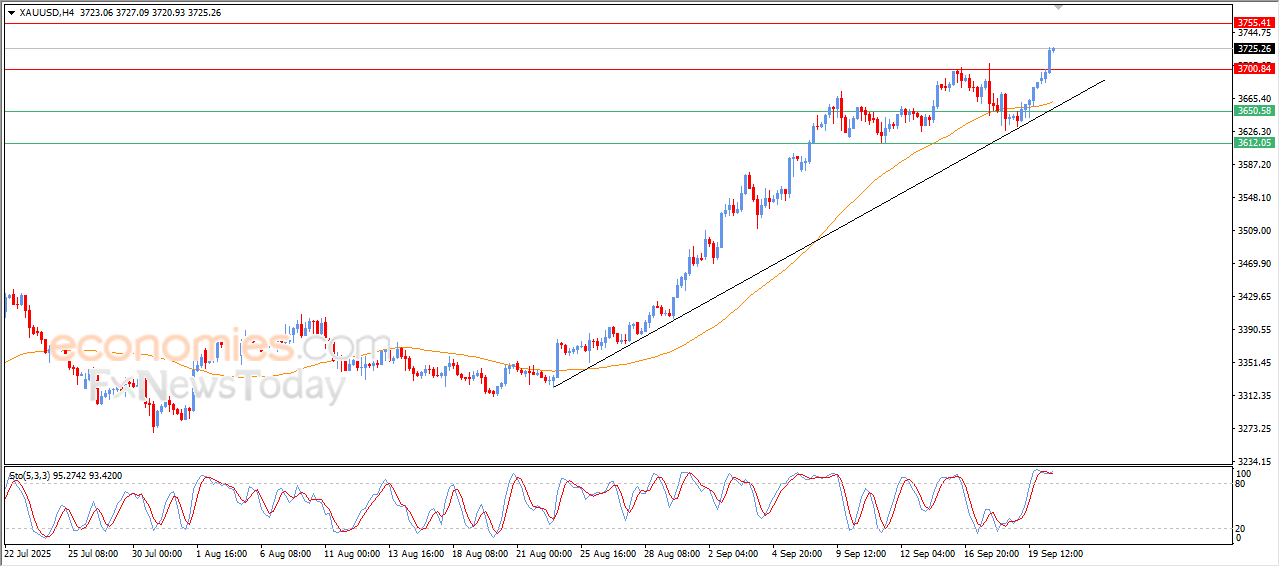Select the black 3725.26 current price tag

[x=1253, y=48]
